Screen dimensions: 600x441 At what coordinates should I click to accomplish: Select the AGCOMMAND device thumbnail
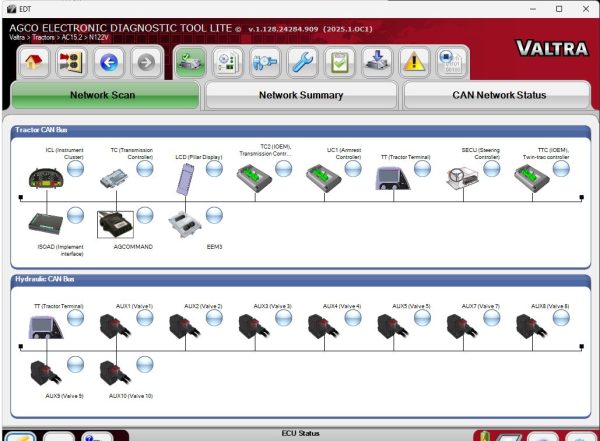point(115,224)
